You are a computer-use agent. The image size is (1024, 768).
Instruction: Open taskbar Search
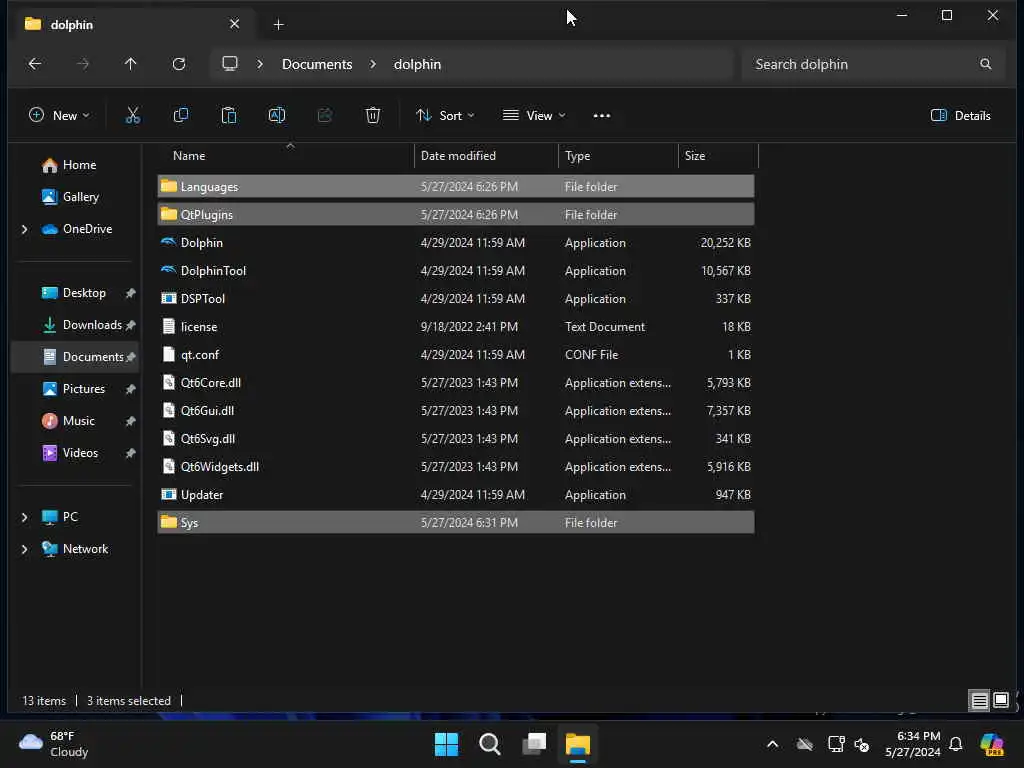tap(490, 744)
